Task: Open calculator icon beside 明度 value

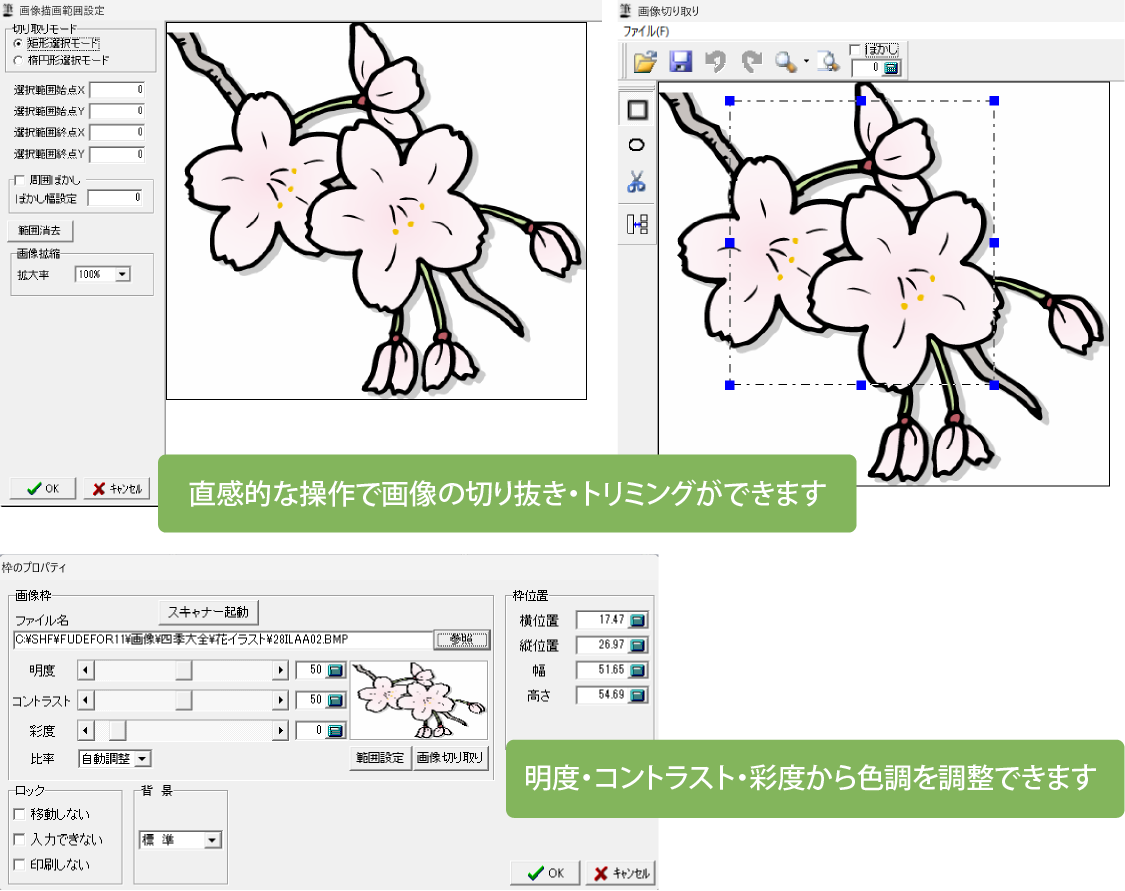Action: (x=335, y=670)
